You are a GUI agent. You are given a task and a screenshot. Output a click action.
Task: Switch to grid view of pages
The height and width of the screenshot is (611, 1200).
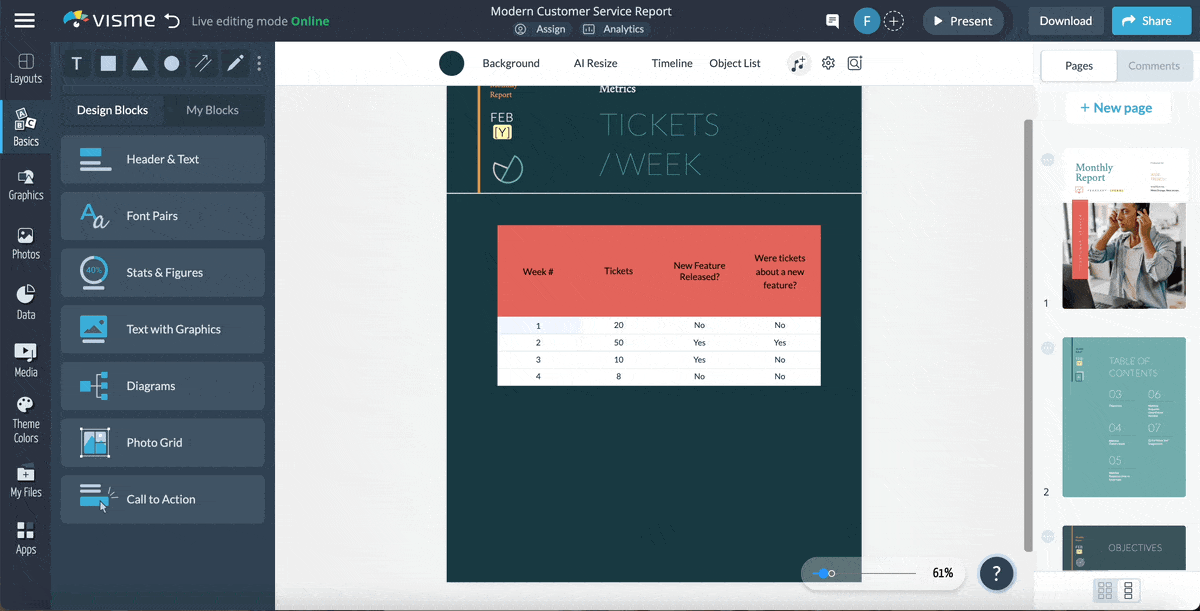coord(1105,590)
